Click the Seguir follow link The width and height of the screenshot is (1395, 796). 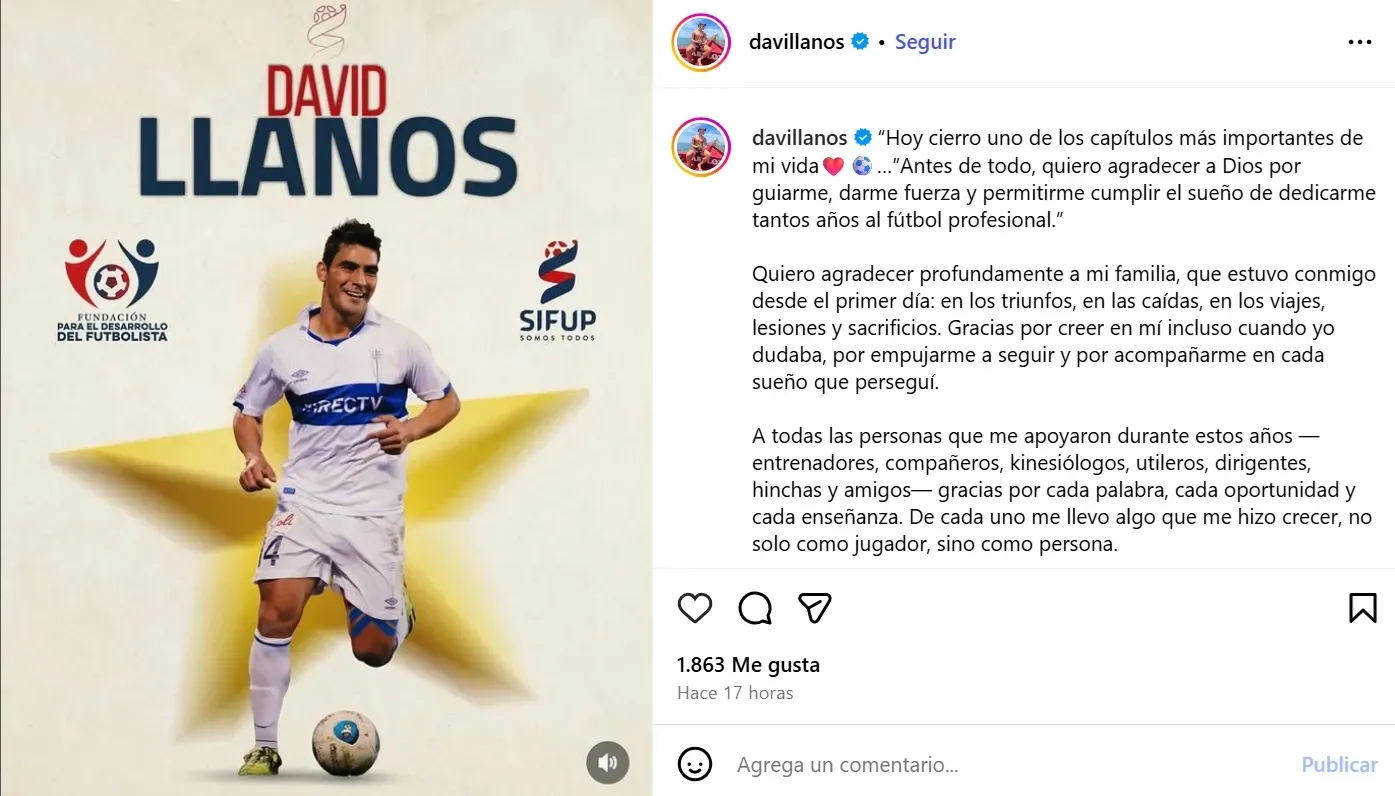(x=925, y=42)
